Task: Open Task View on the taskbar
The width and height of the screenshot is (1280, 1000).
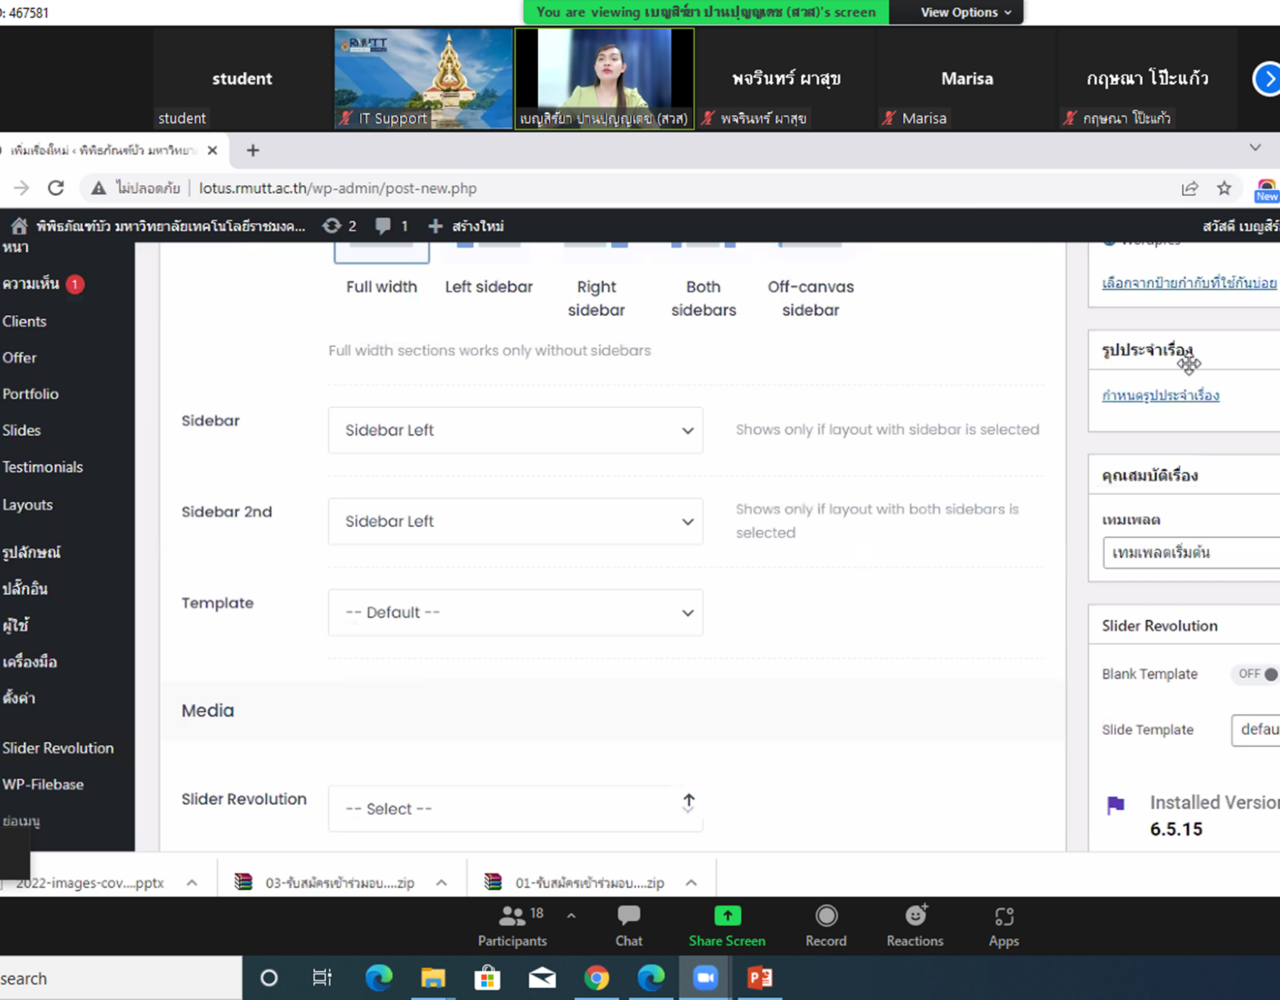Action: click(x=322, y=978)
